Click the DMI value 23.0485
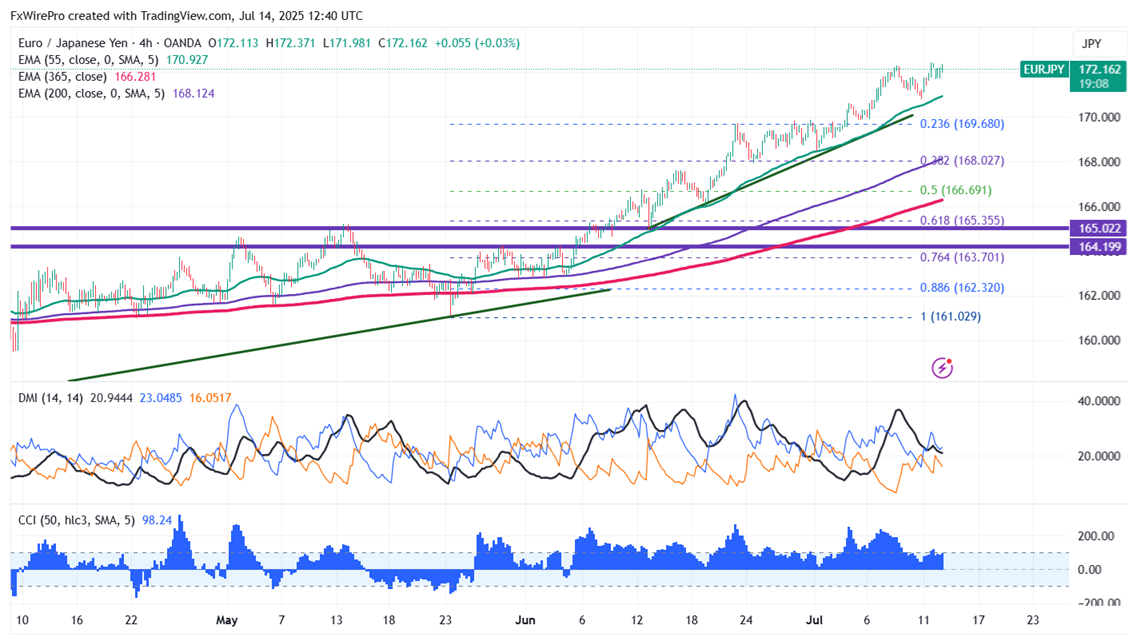 (160, 398)
